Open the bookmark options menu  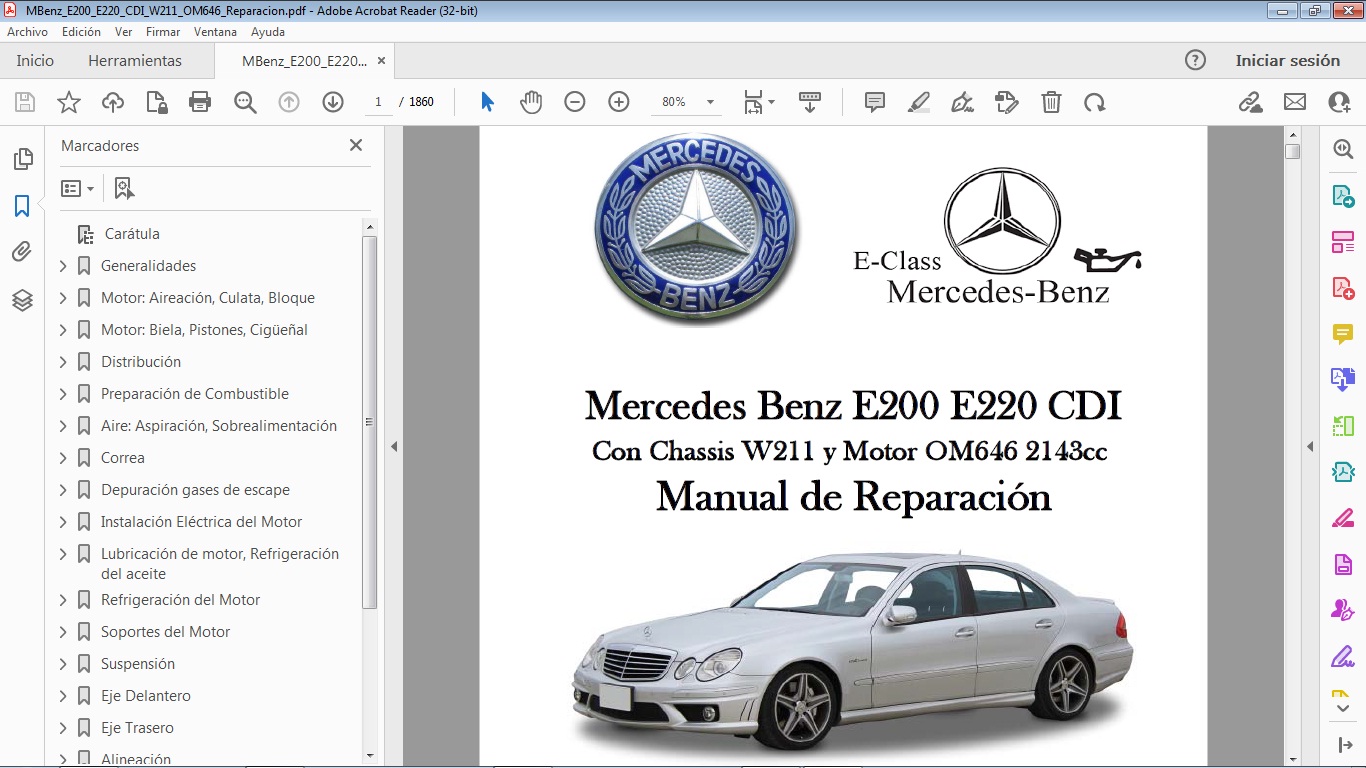(78, 188)
